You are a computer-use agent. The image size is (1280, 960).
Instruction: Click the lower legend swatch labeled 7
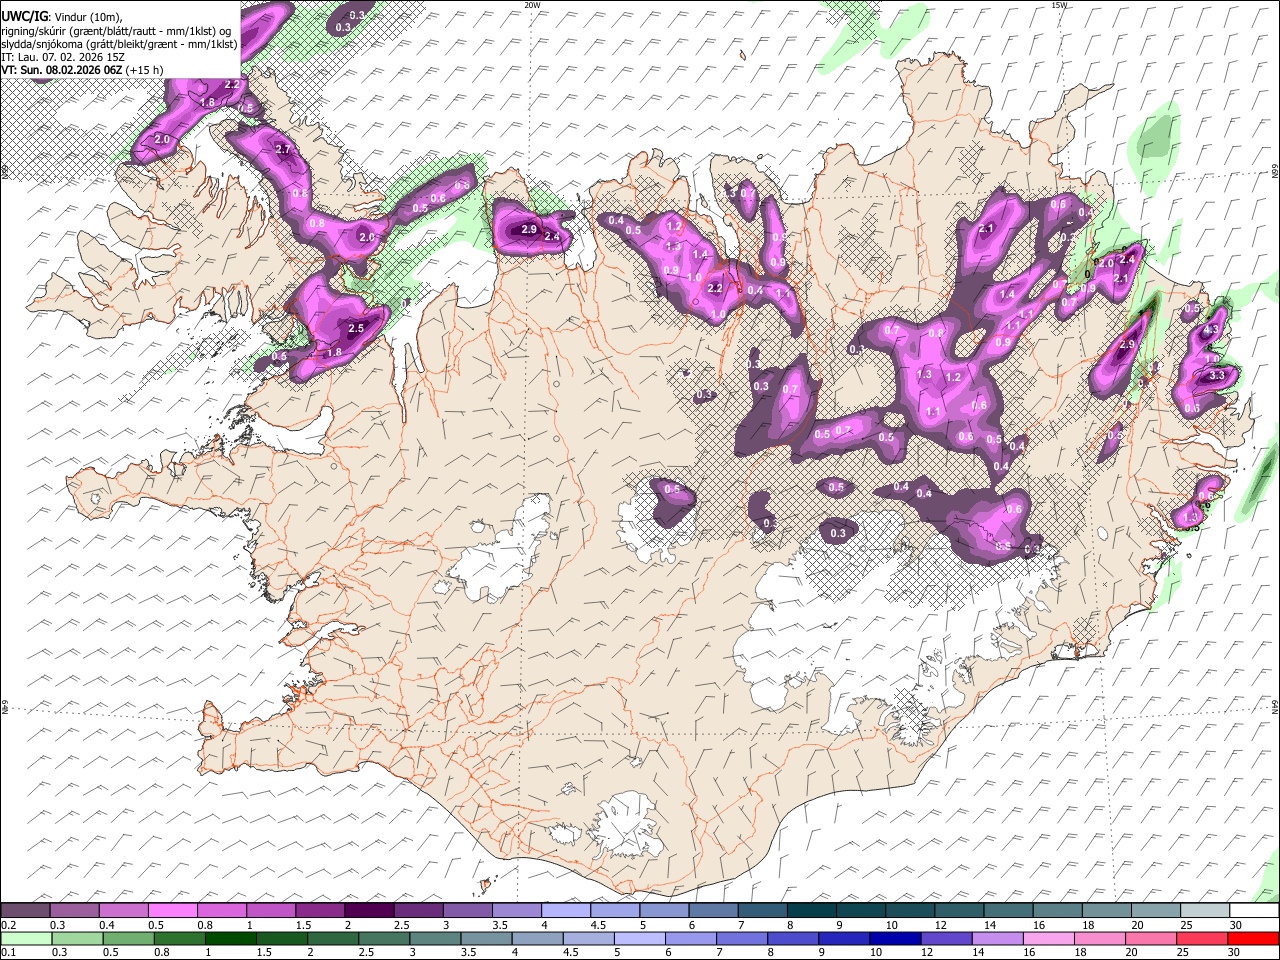(x=742, y=938)
